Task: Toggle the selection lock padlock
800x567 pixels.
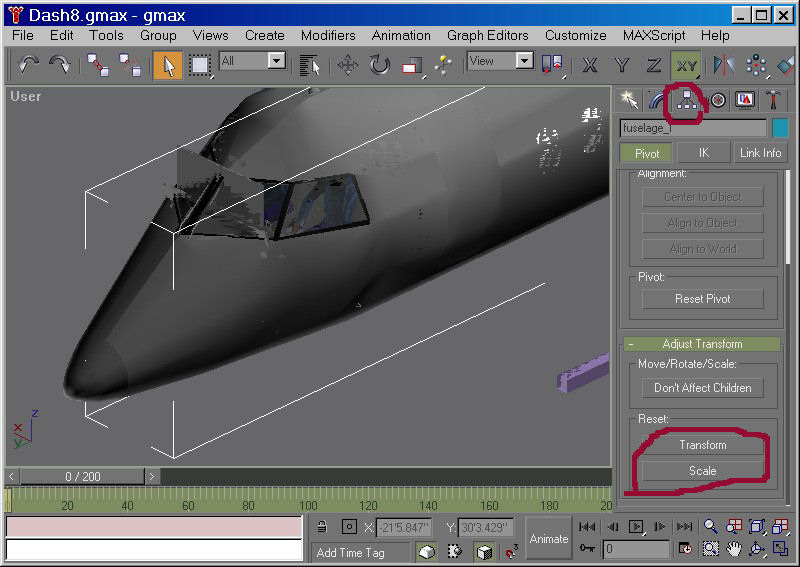Action: click(x=321, y=527)
